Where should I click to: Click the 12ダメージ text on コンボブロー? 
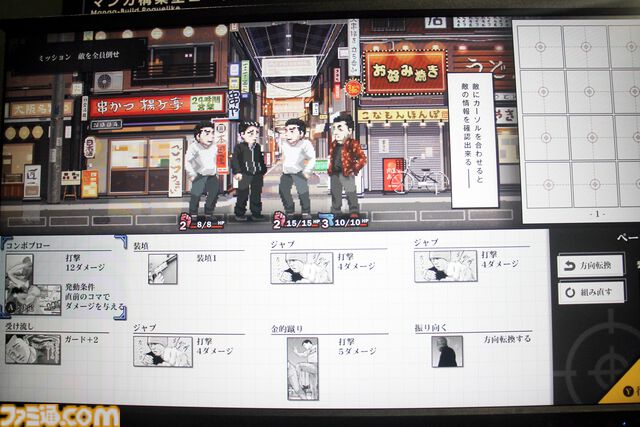[x=85, y=267]
